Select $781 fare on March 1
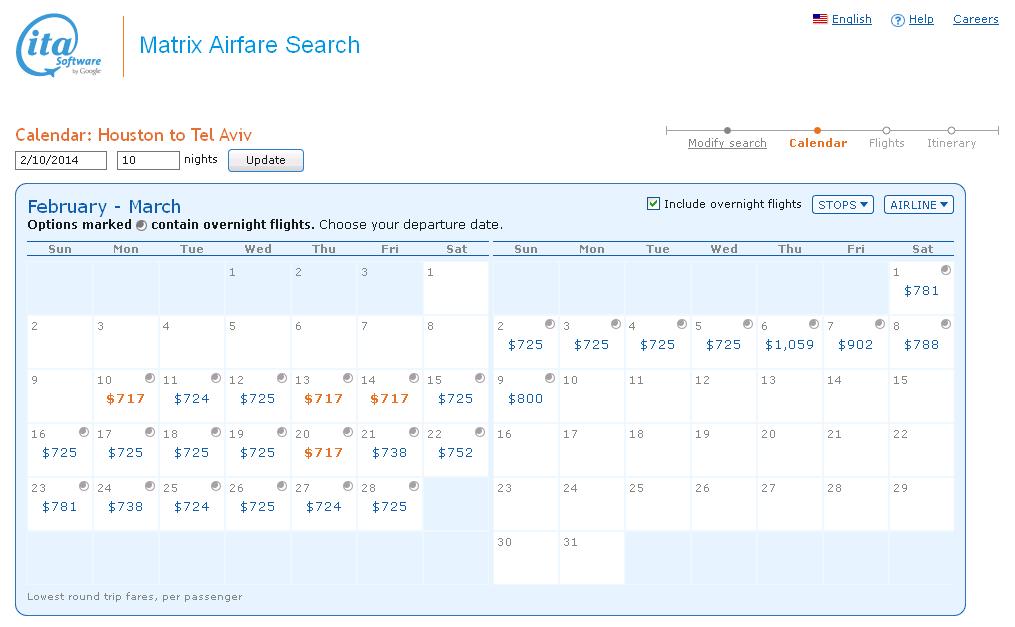Image resolution: width=1015 pixels, height=627 pixels. [x=921, y=291]
